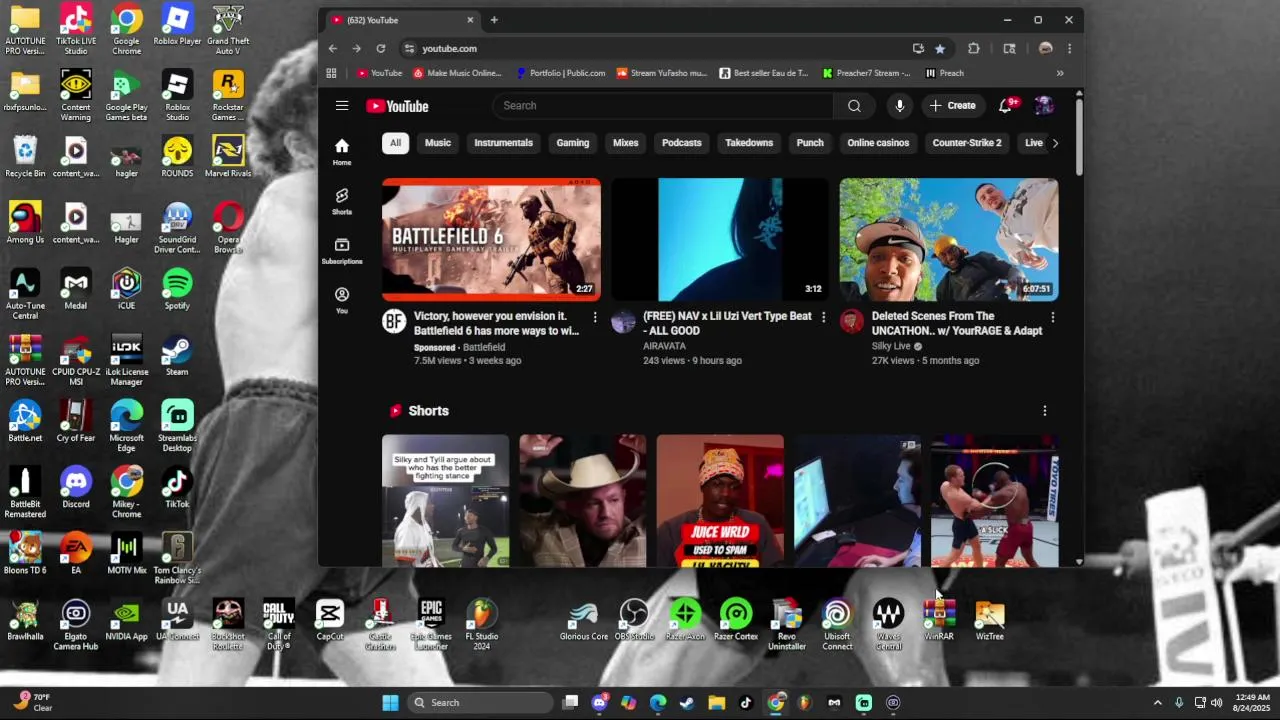
Task: Click the Windows taskbar Search box
Action: [480, 702]
